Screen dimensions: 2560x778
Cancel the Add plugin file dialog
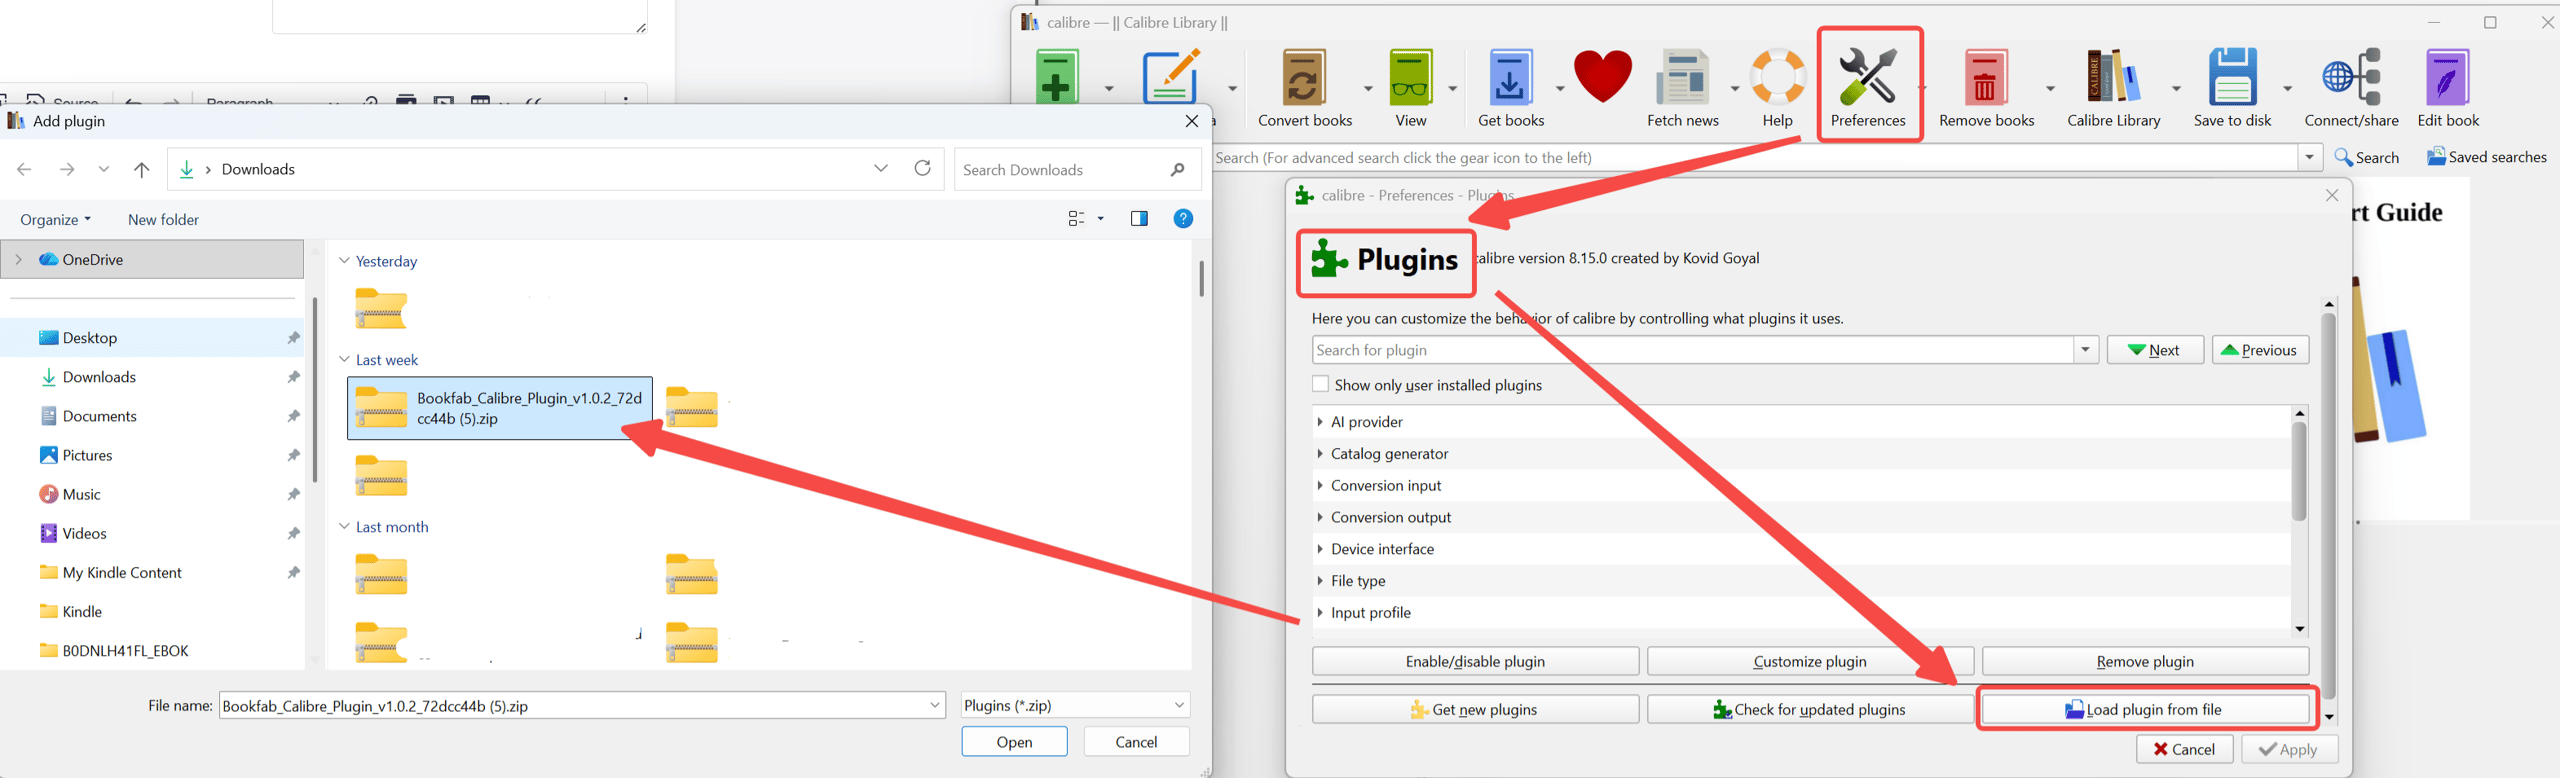1136,742
